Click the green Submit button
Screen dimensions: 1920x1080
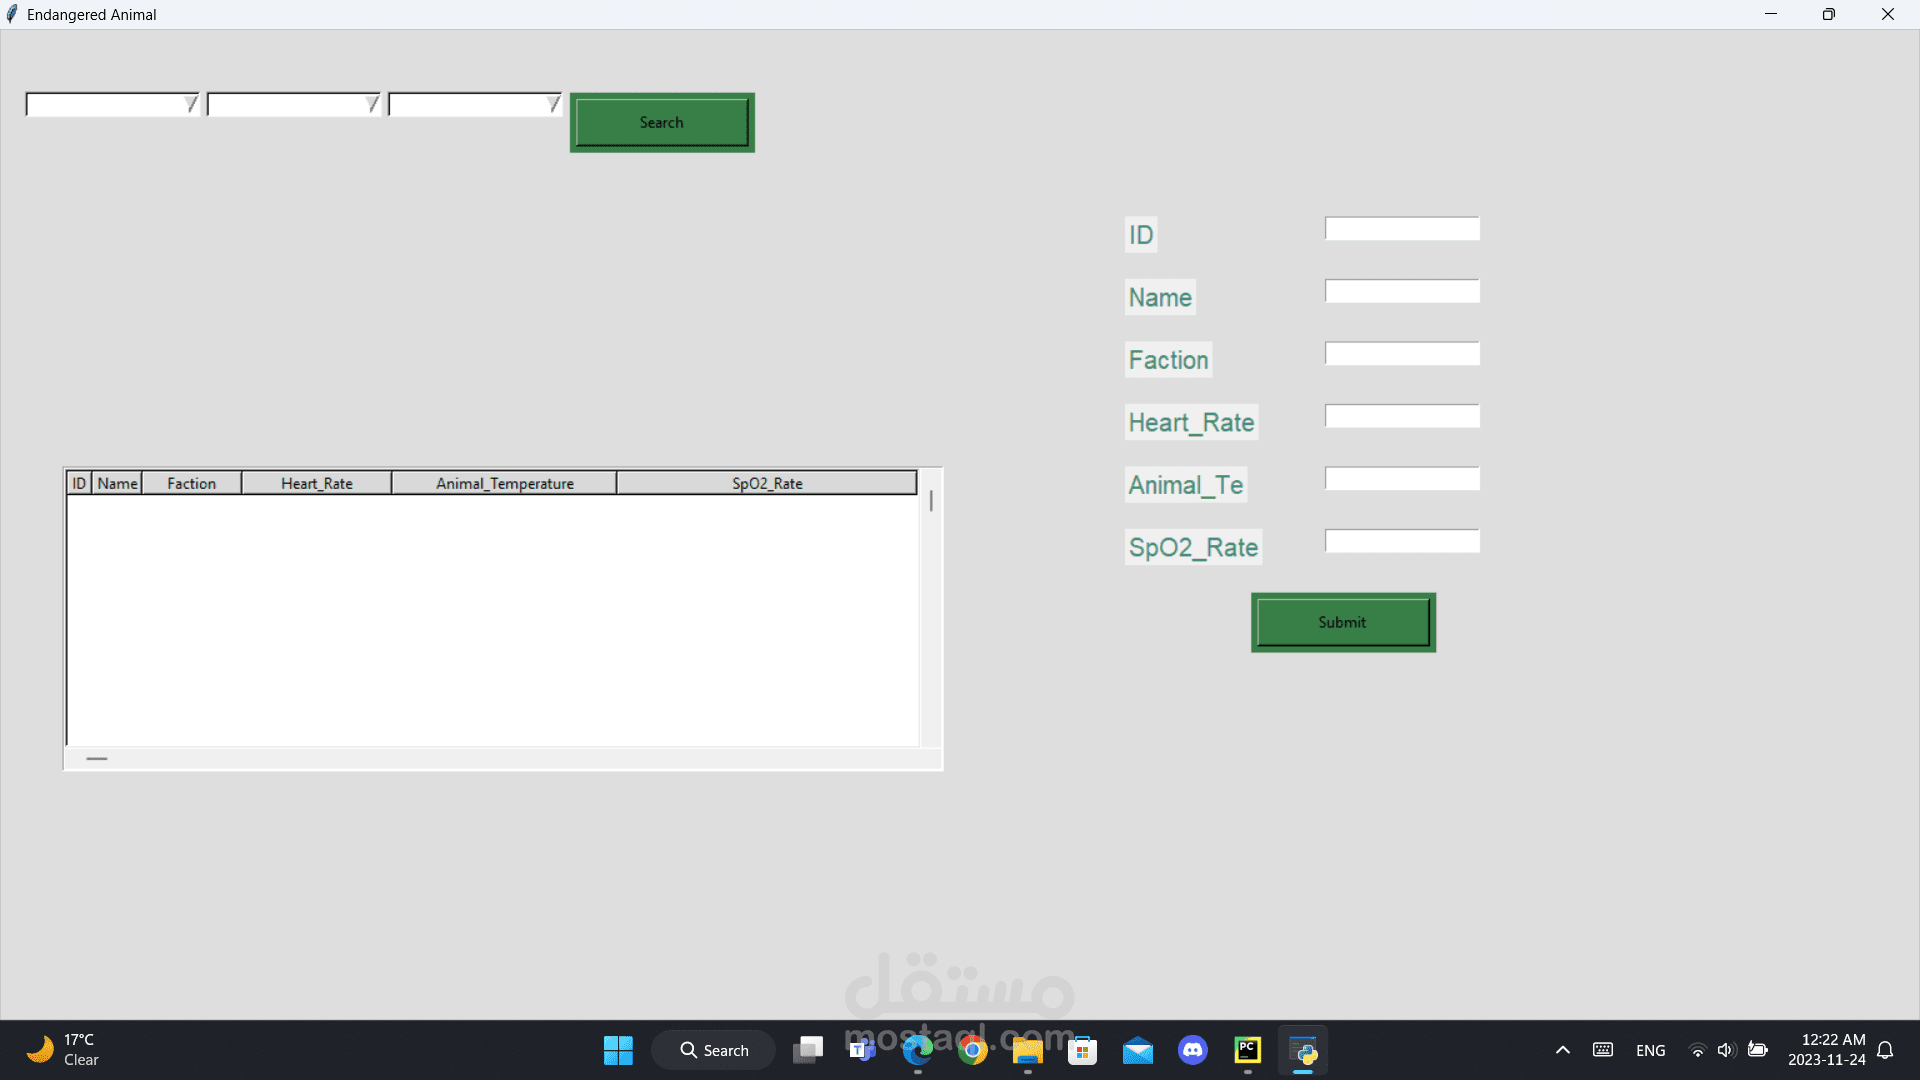tap(1342, 622)
